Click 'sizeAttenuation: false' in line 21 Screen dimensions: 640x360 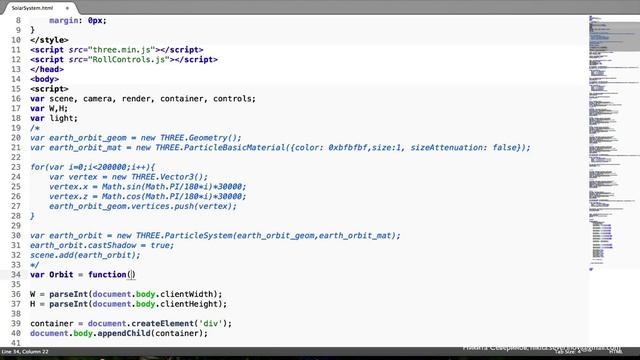click(464, 148)
